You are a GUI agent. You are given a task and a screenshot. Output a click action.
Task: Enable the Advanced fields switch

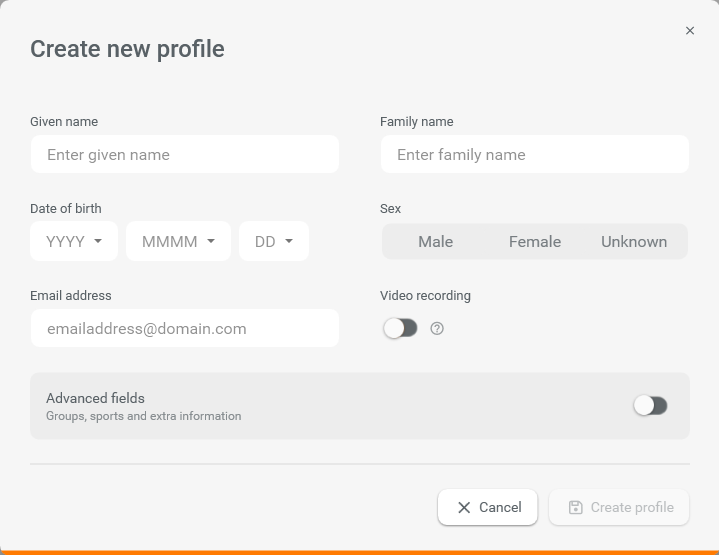[x=650, y=405]
